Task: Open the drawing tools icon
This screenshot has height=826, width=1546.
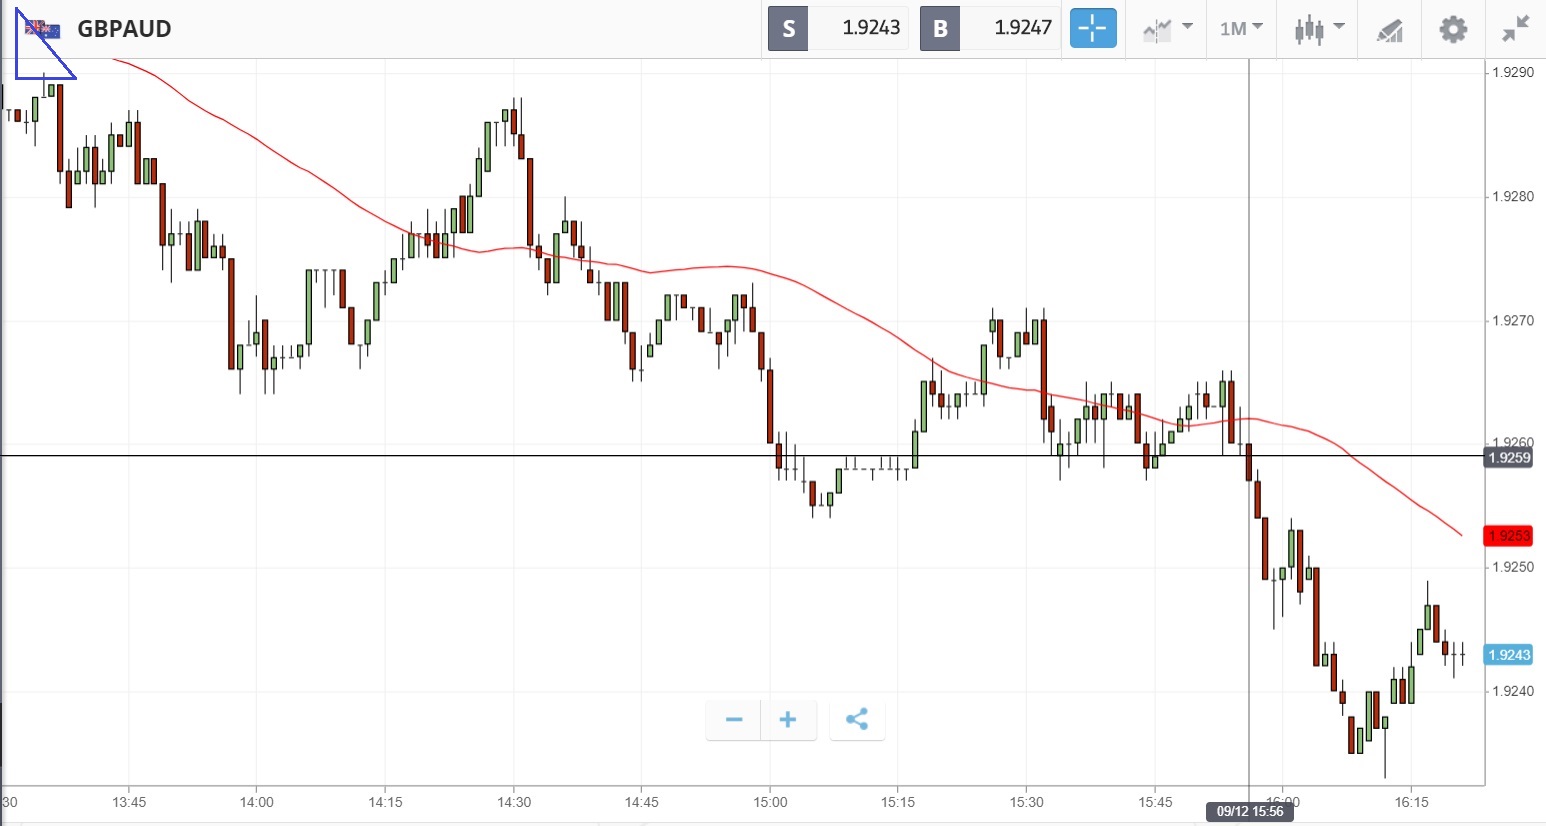Action: (x=1389, y=30)
